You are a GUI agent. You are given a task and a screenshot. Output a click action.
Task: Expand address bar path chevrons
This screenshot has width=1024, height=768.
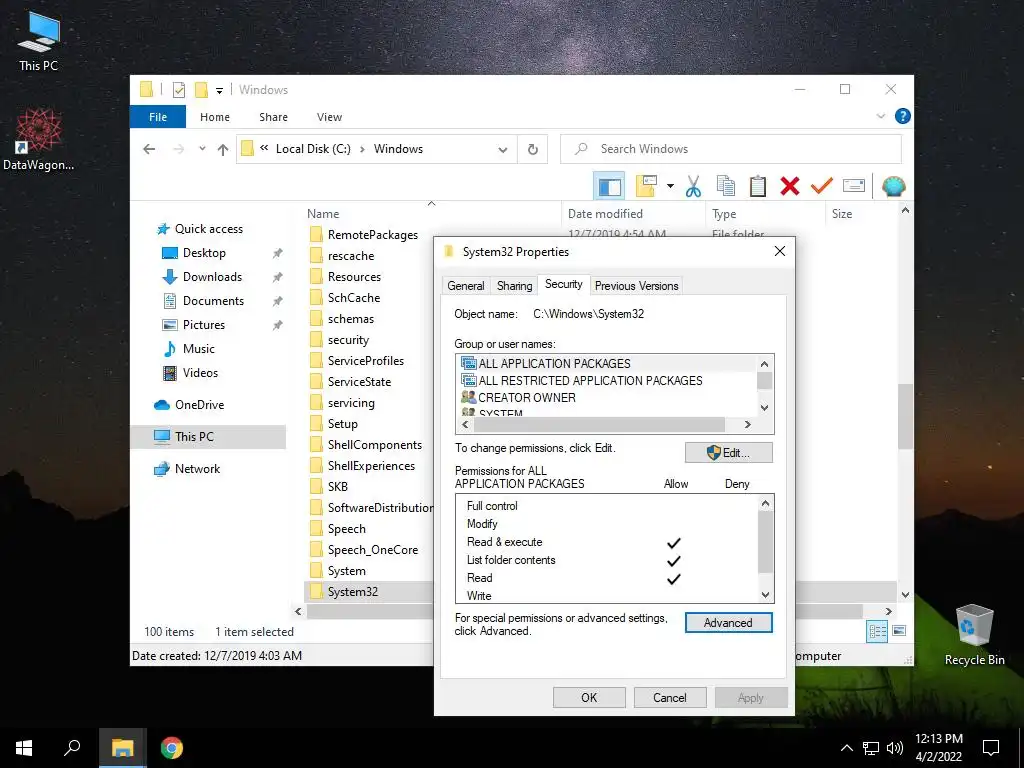[x=264, y=148]
